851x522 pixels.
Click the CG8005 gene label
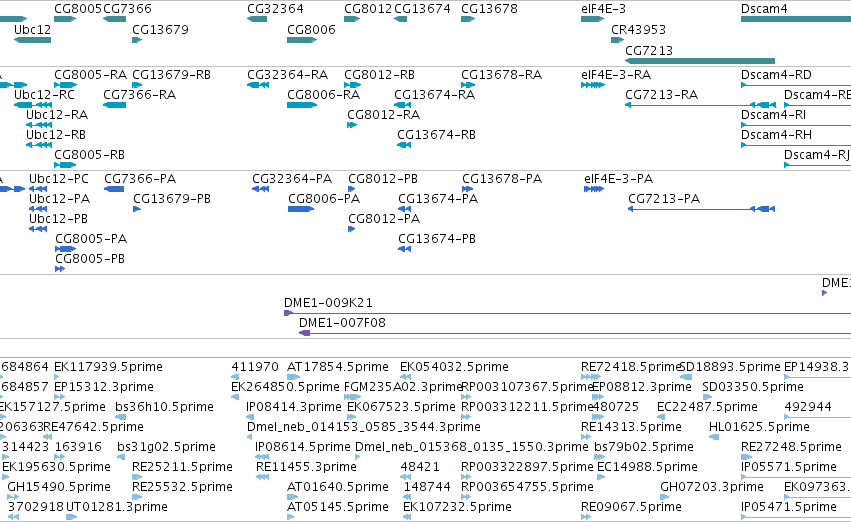(x=78, y=9)
